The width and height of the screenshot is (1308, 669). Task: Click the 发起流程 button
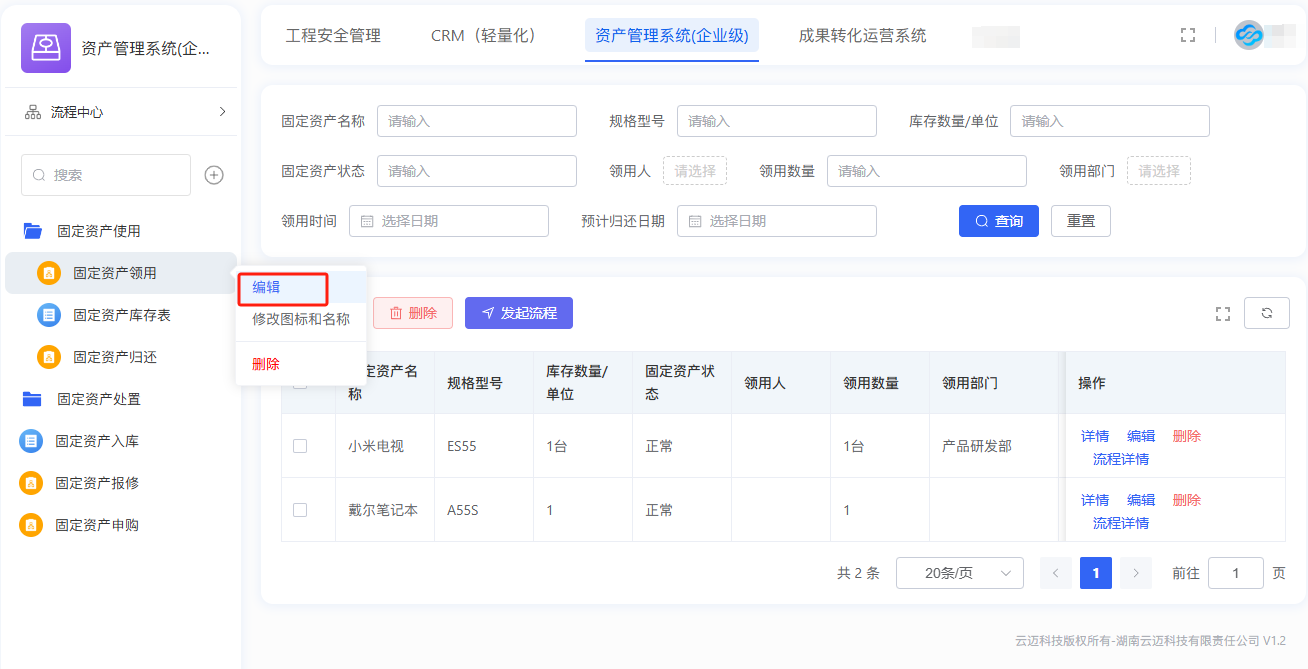(518, 313)
